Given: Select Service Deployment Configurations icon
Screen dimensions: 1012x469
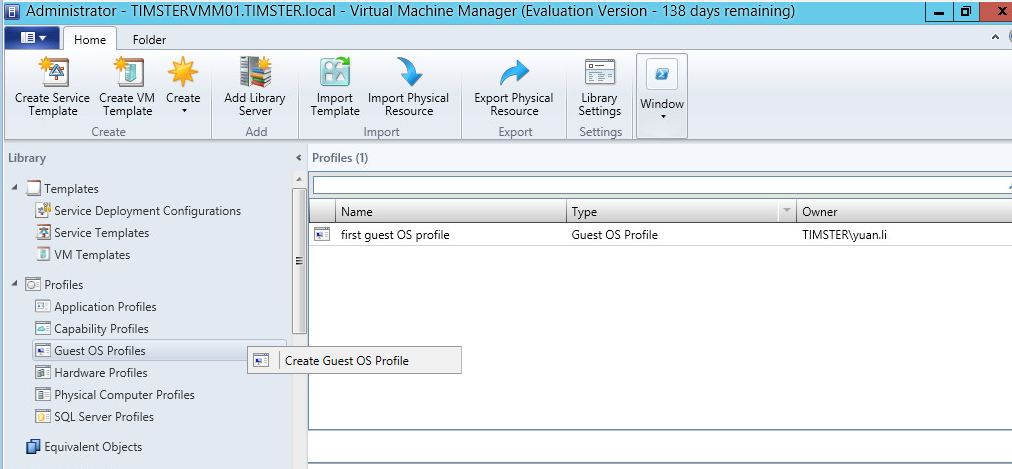Looking at the screenshot, I should coord(43,210).
